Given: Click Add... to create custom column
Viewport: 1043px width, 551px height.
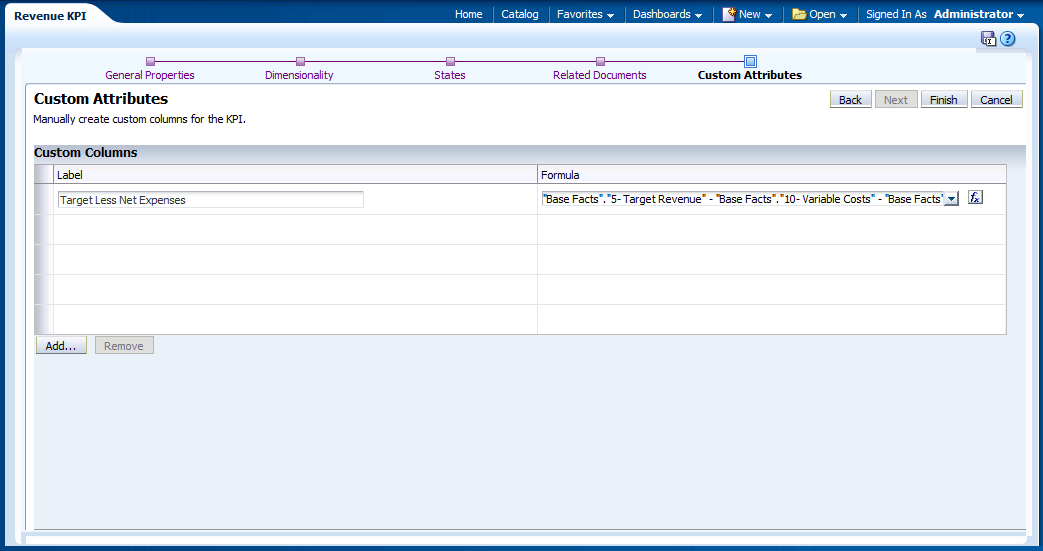Looking at the screenshot, I should point(61,346).
